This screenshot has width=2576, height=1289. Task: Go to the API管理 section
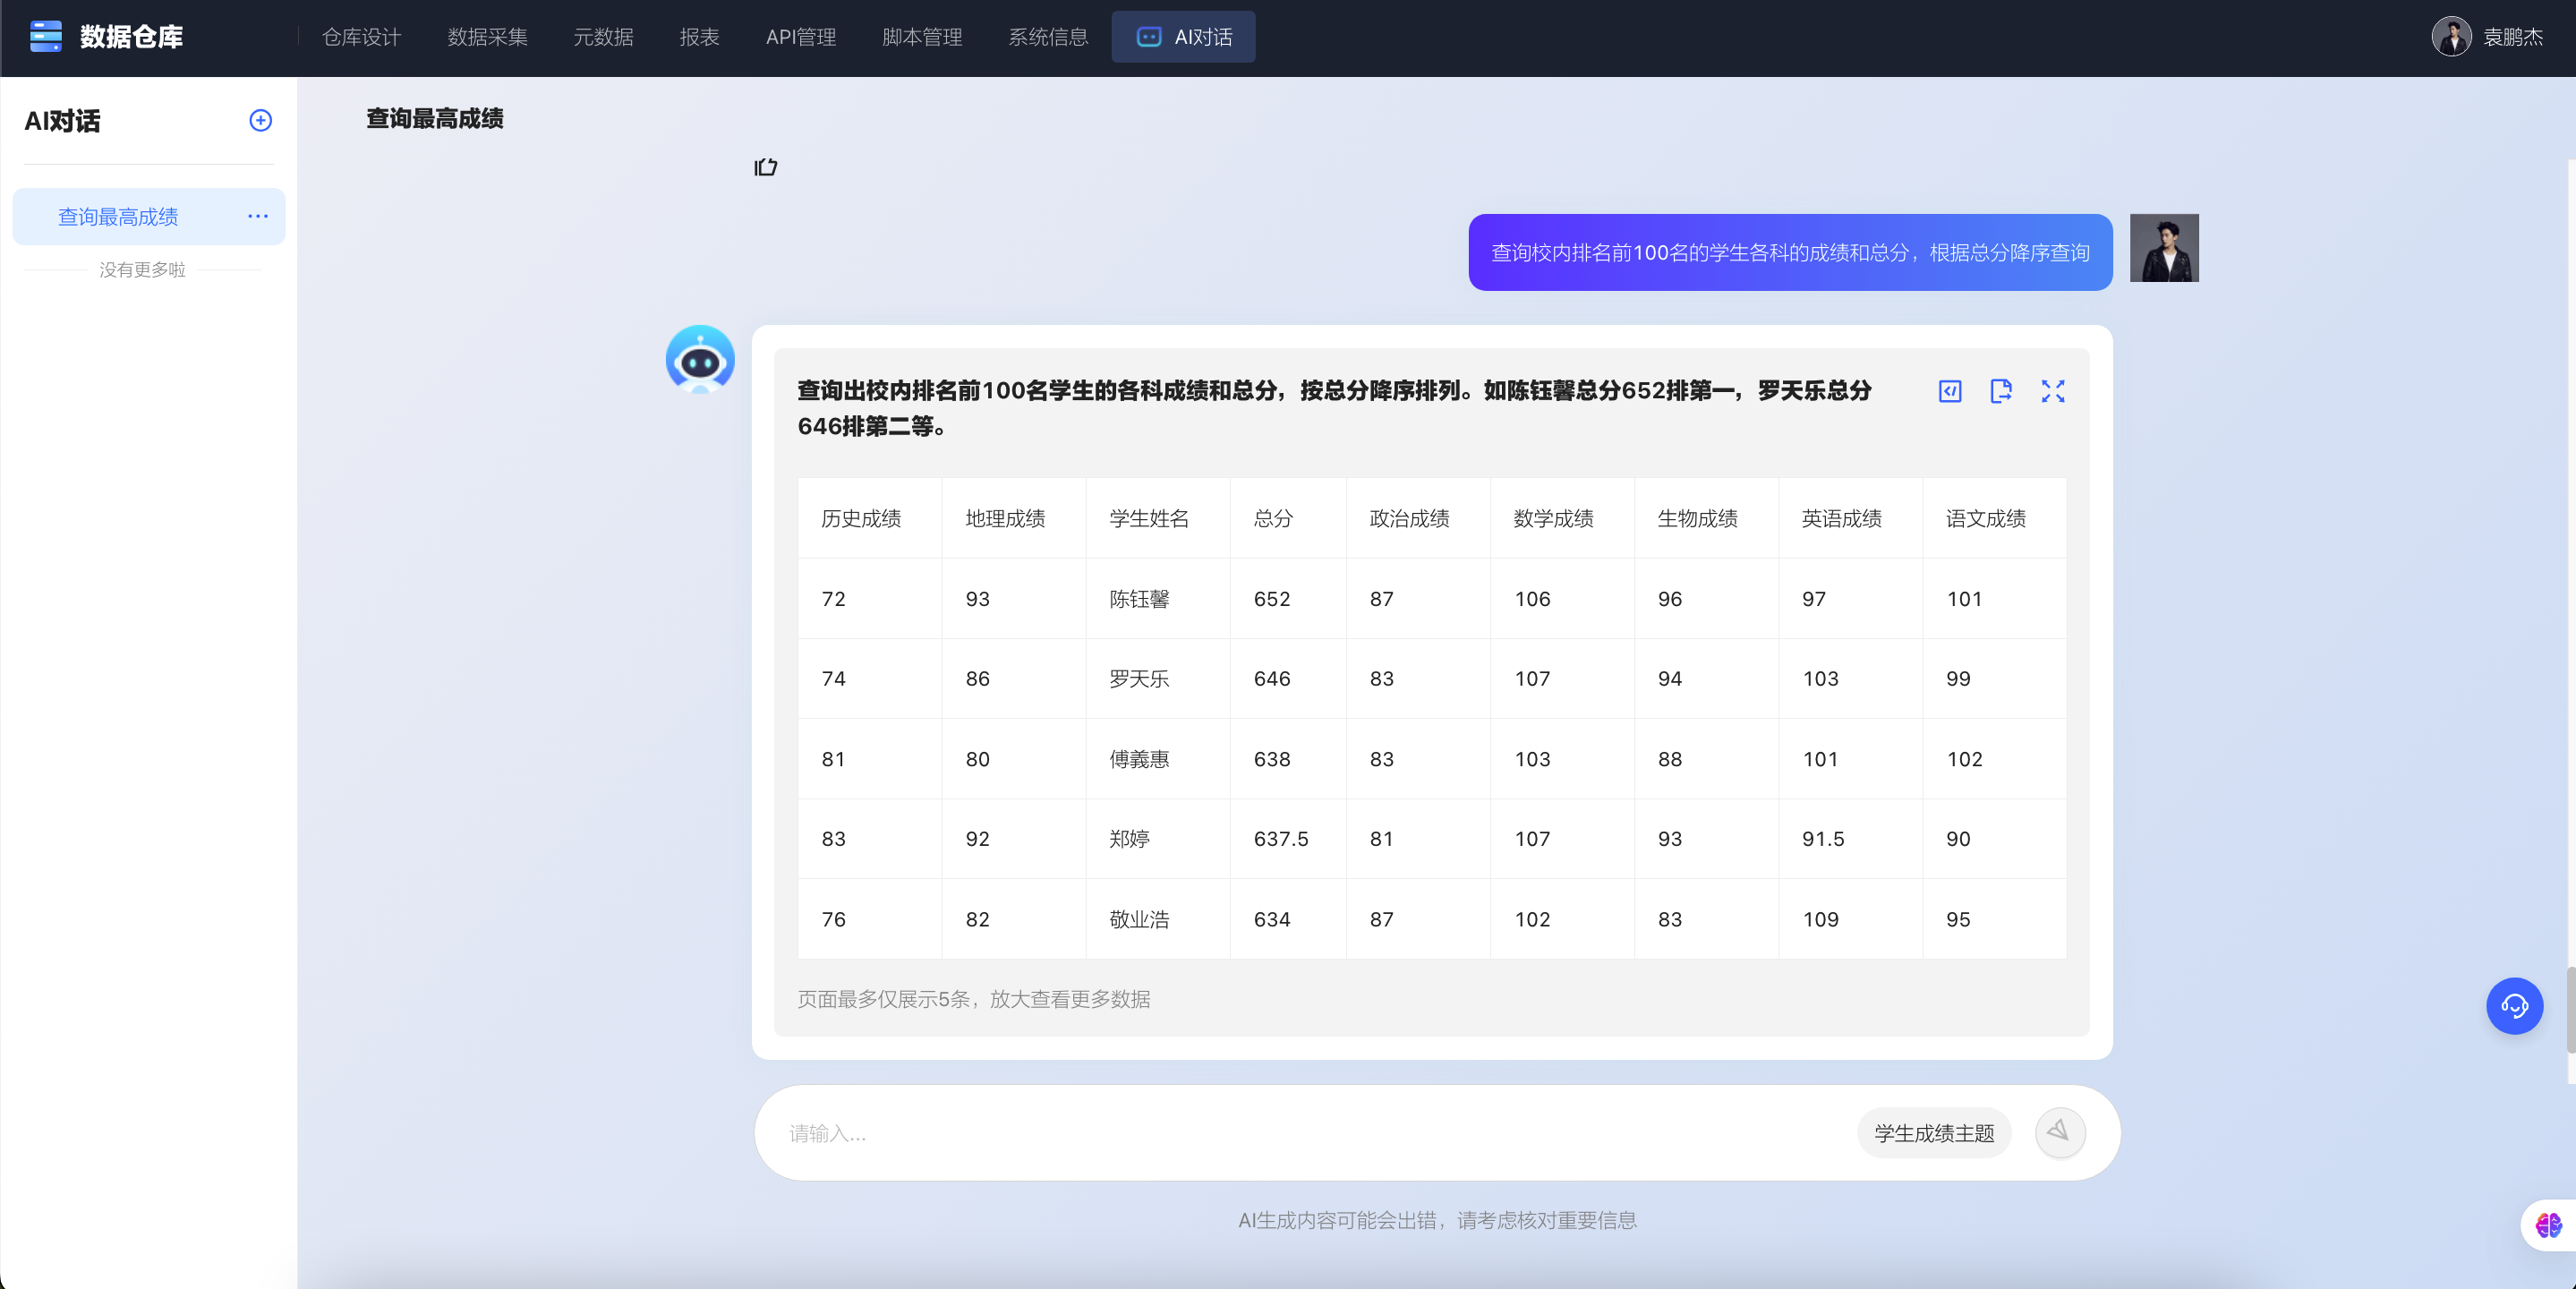pyautogui.click(x=800, y=37)
